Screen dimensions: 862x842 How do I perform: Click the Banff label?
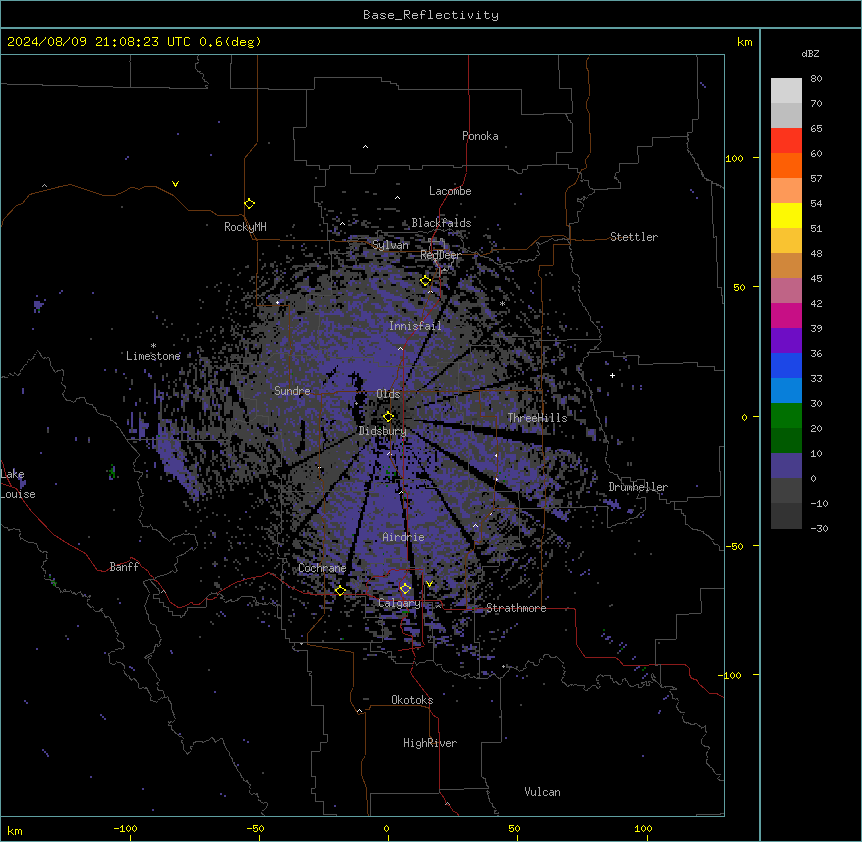(124, 567)
